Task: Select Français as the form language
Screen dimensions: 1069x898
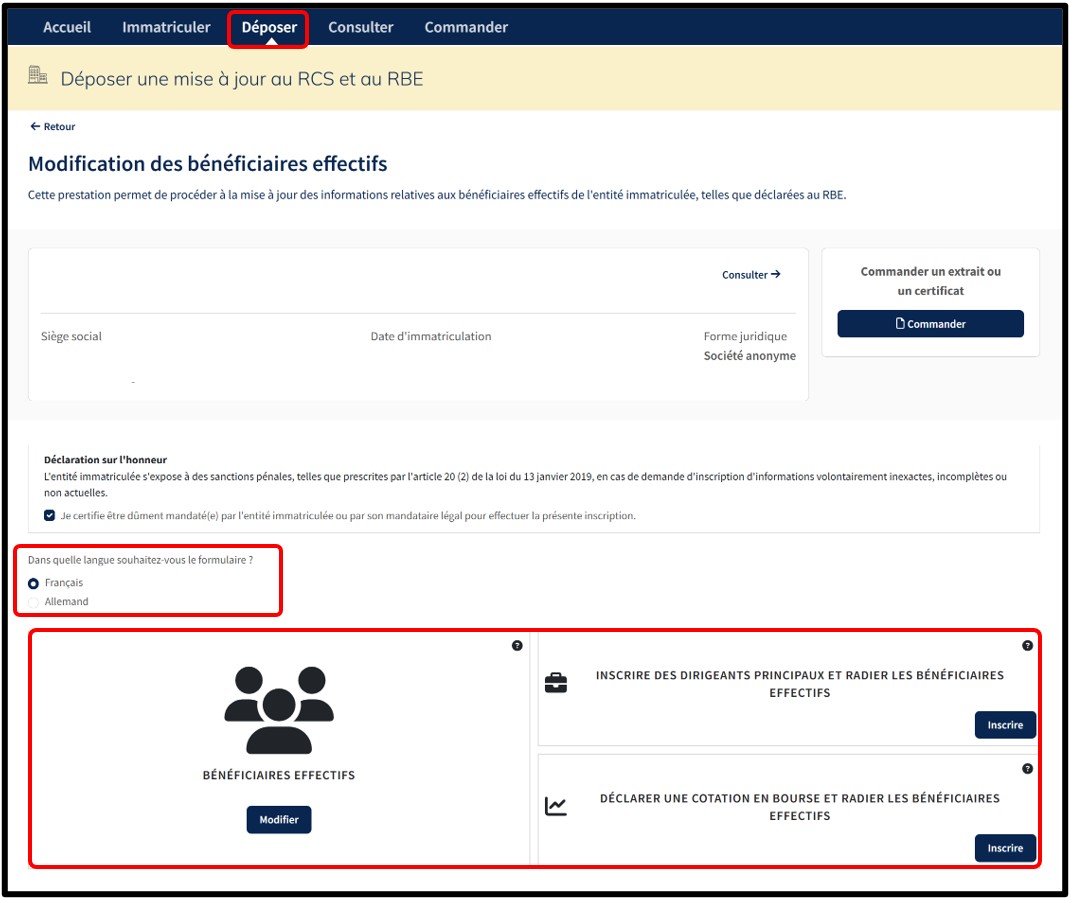Action: pyautogui.click(x=34, y=583)
